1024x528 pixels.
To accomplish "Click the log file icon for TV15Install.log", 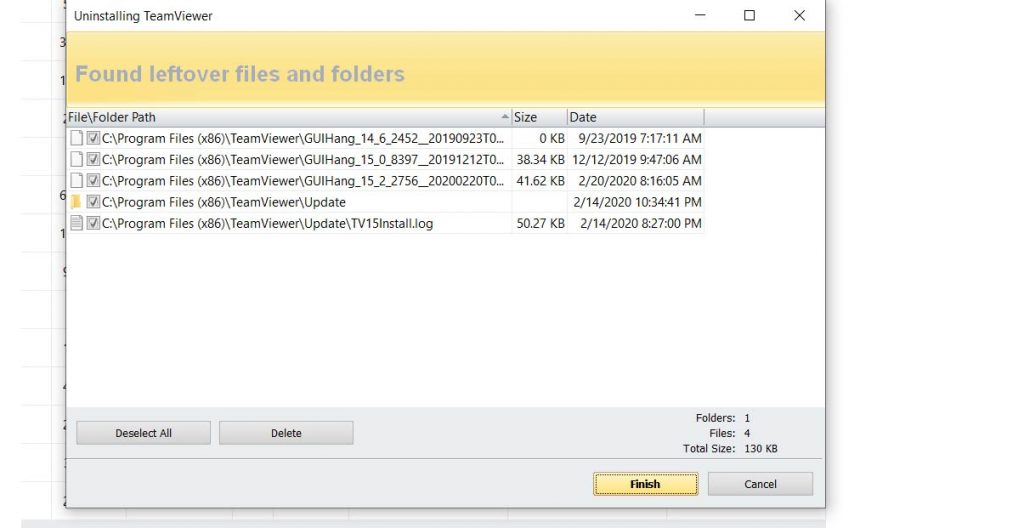I will (x=77, y=223).
